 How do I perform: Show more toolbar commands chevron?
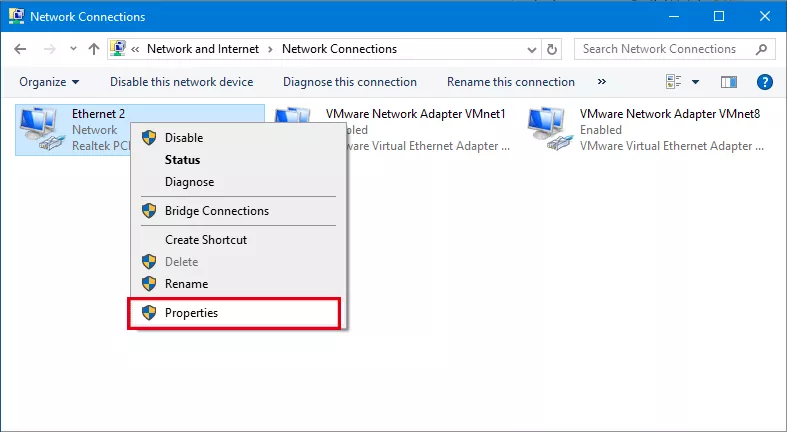(602, 82)
